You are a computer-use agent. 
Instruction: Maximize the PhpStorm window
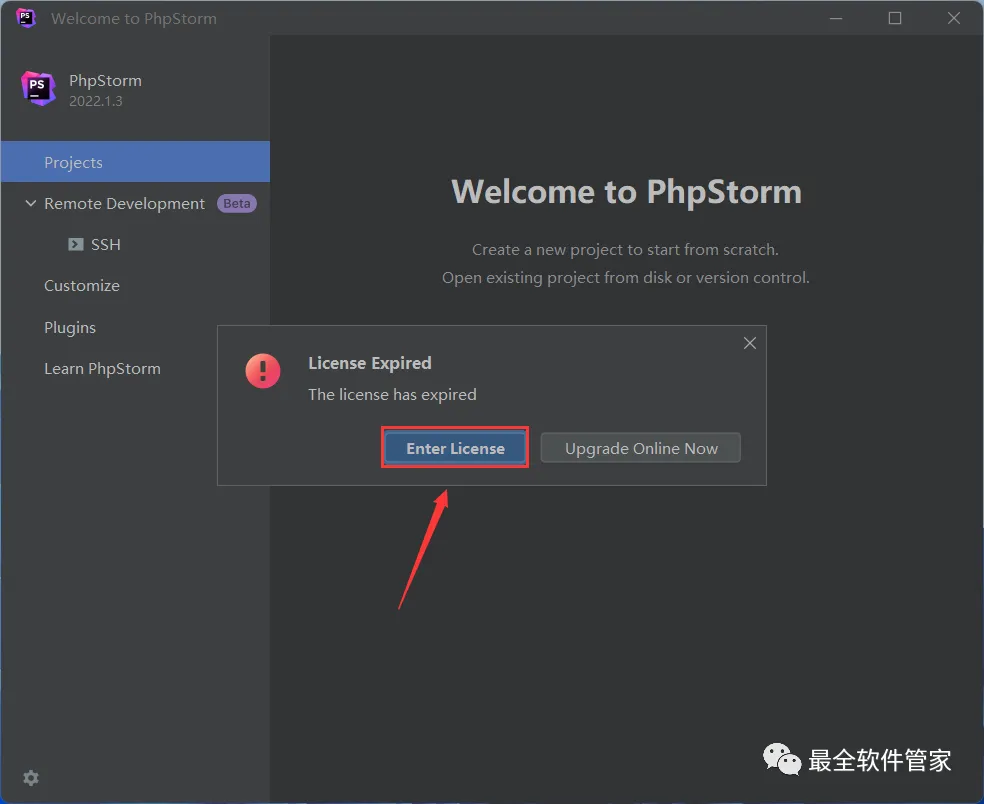click(x=895, y=18)
